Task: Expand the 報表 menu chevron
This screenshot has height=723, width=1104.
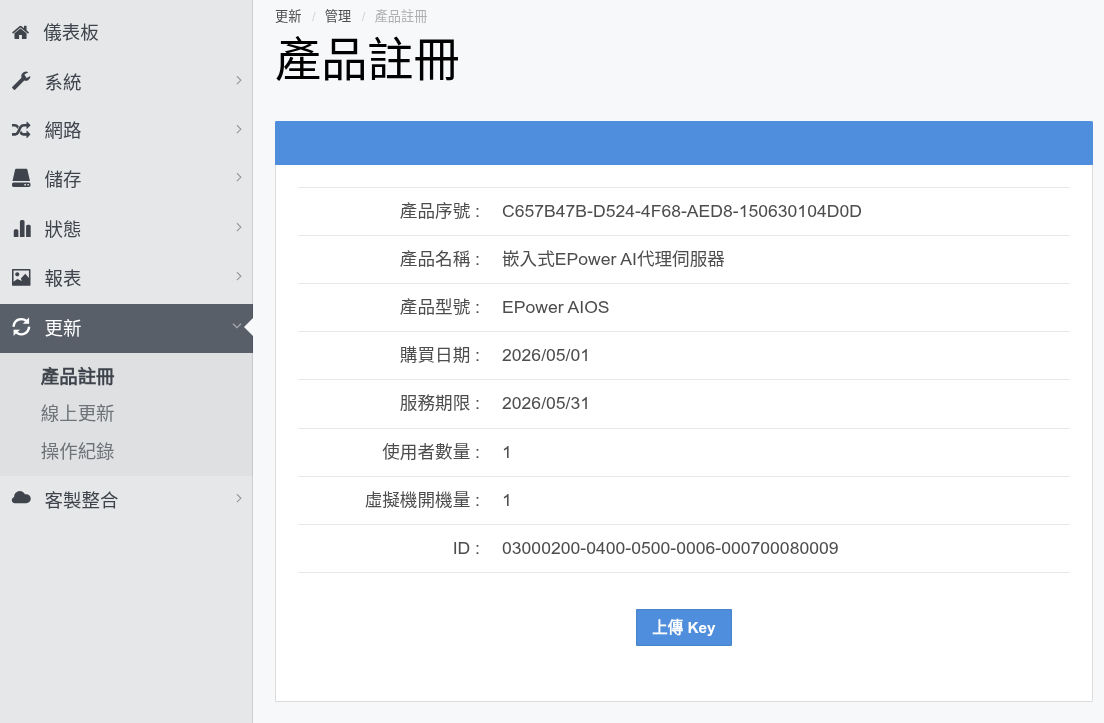Action: pyautogui.click(x=239, y=276)
